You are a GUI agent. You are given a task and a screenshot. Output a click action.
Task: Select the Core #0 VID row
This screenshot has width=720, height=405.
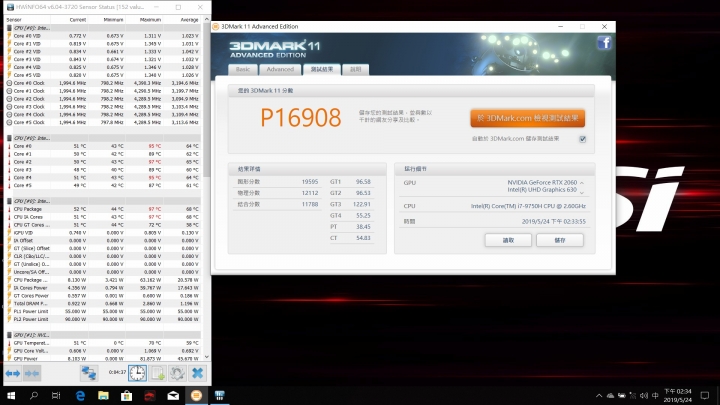coord(103,36)
